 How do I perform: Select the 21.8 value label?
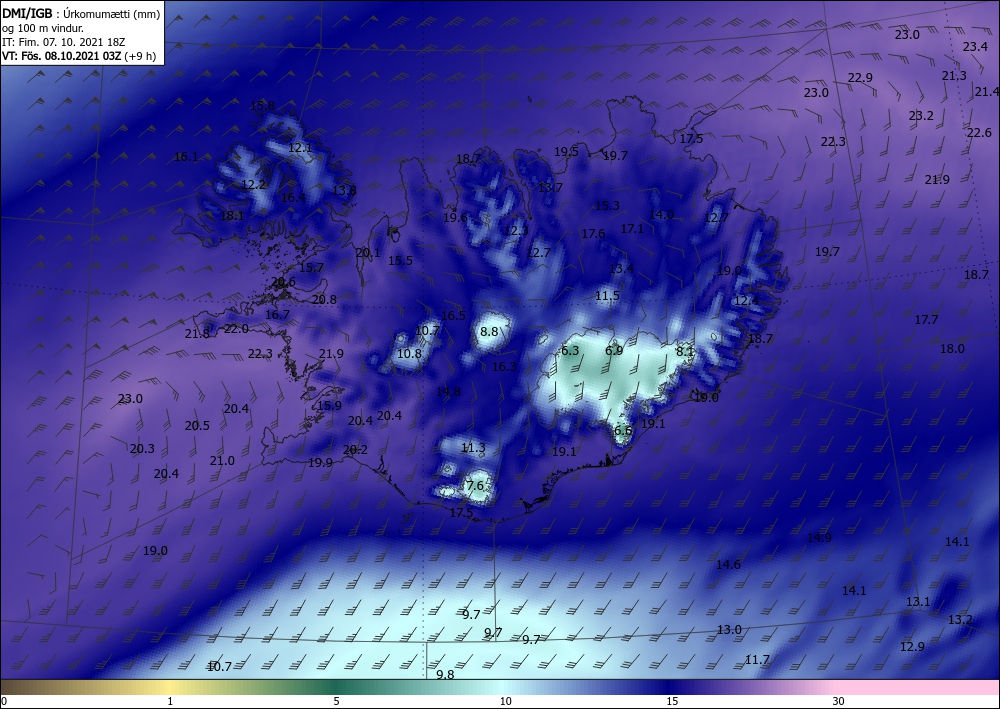197,333
